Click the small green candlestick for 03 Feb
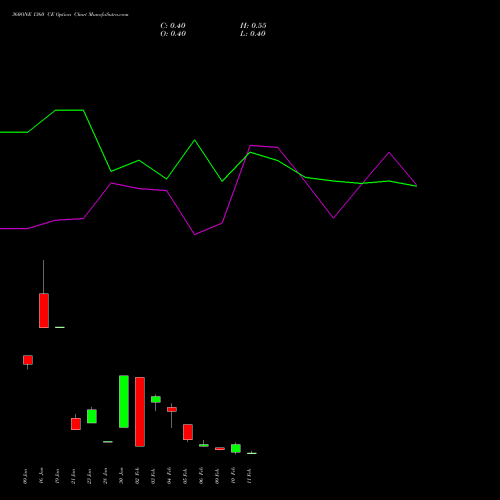 [156, 399]
